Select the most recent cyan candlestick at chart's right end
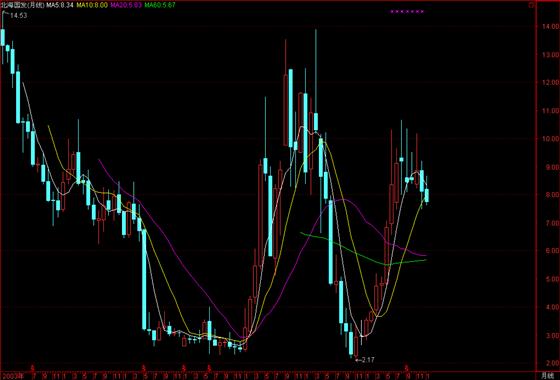Screen dimensions: 560x380 426,195
